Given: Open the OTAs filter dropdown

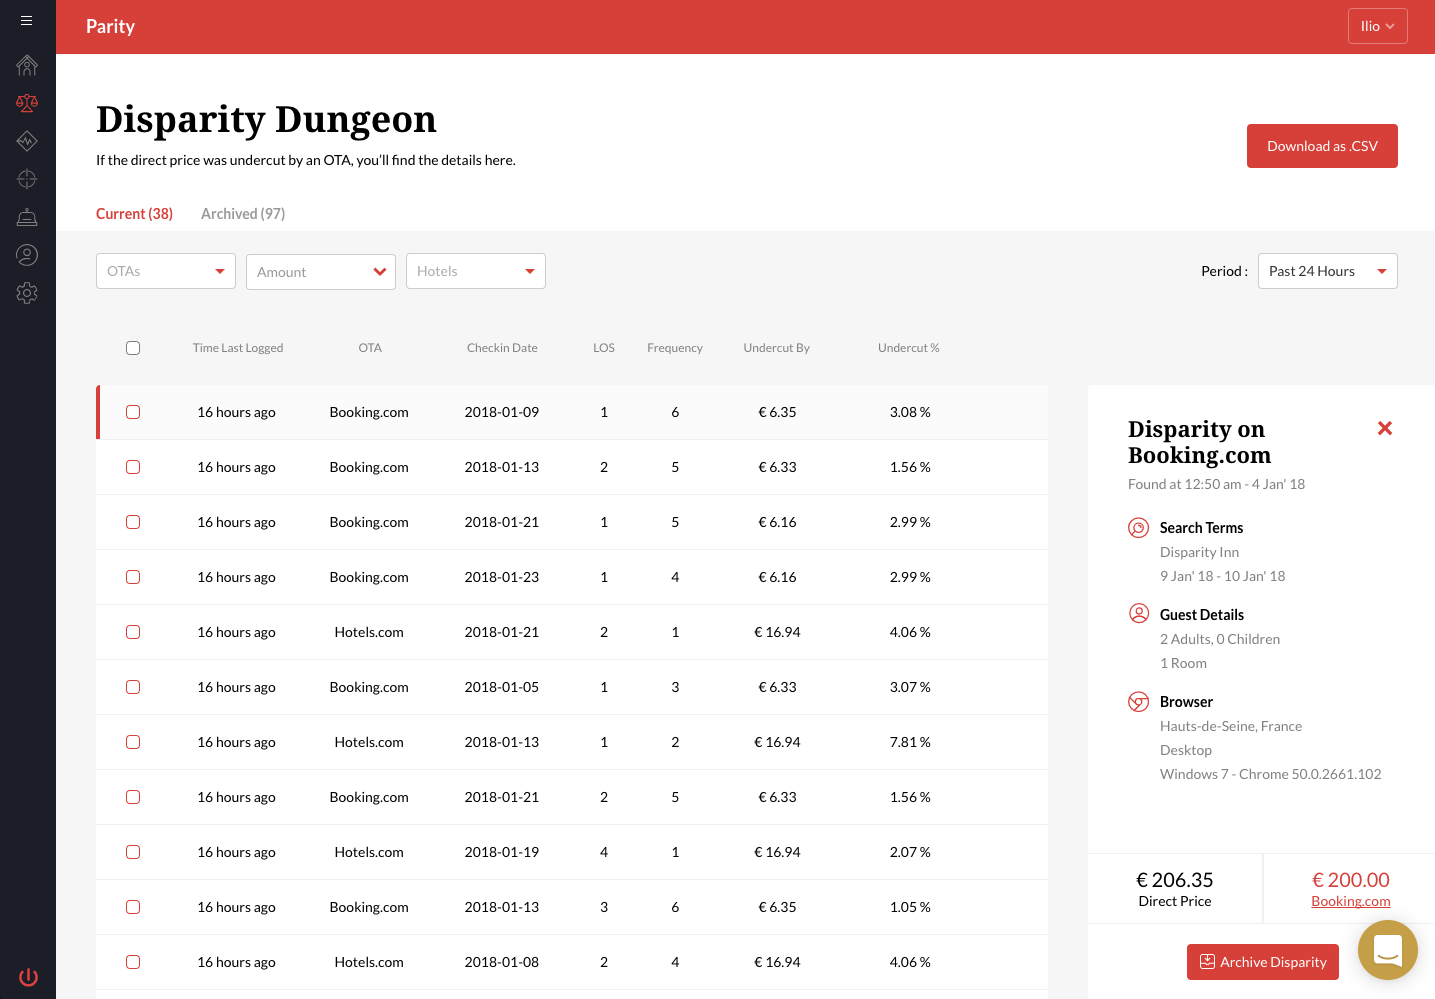Looking at the screenshot, I should click(166, 271).
